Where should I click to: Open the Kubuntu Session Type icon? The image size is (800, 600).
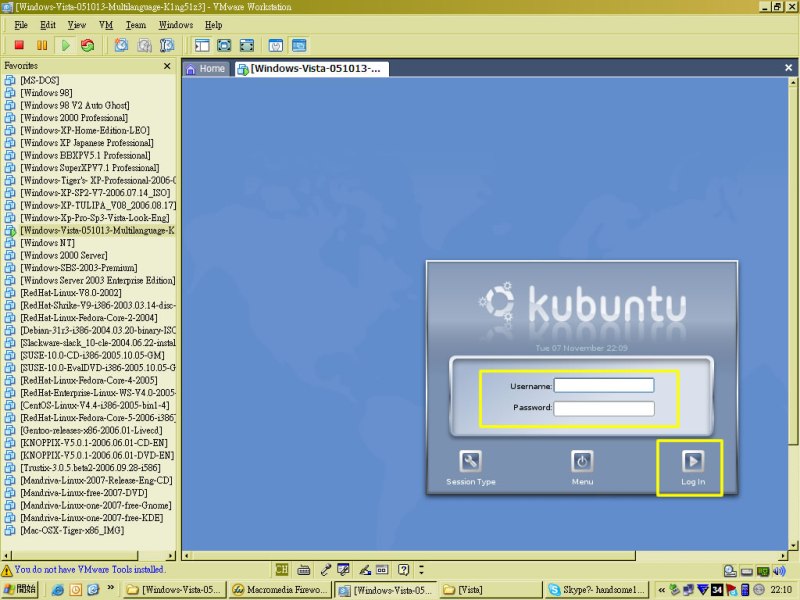(x=470, y=461)
